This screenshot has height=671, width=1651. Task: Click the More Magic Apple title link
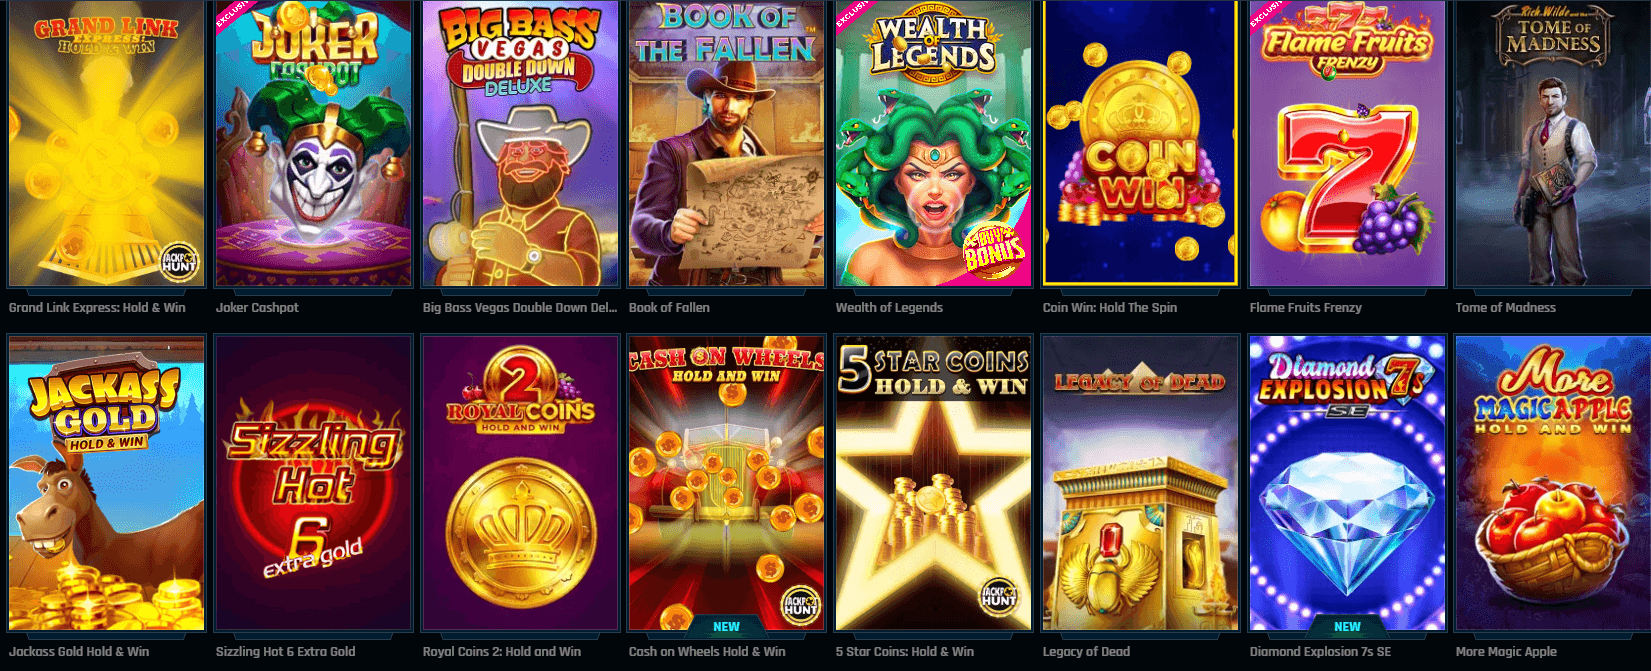1506,651
